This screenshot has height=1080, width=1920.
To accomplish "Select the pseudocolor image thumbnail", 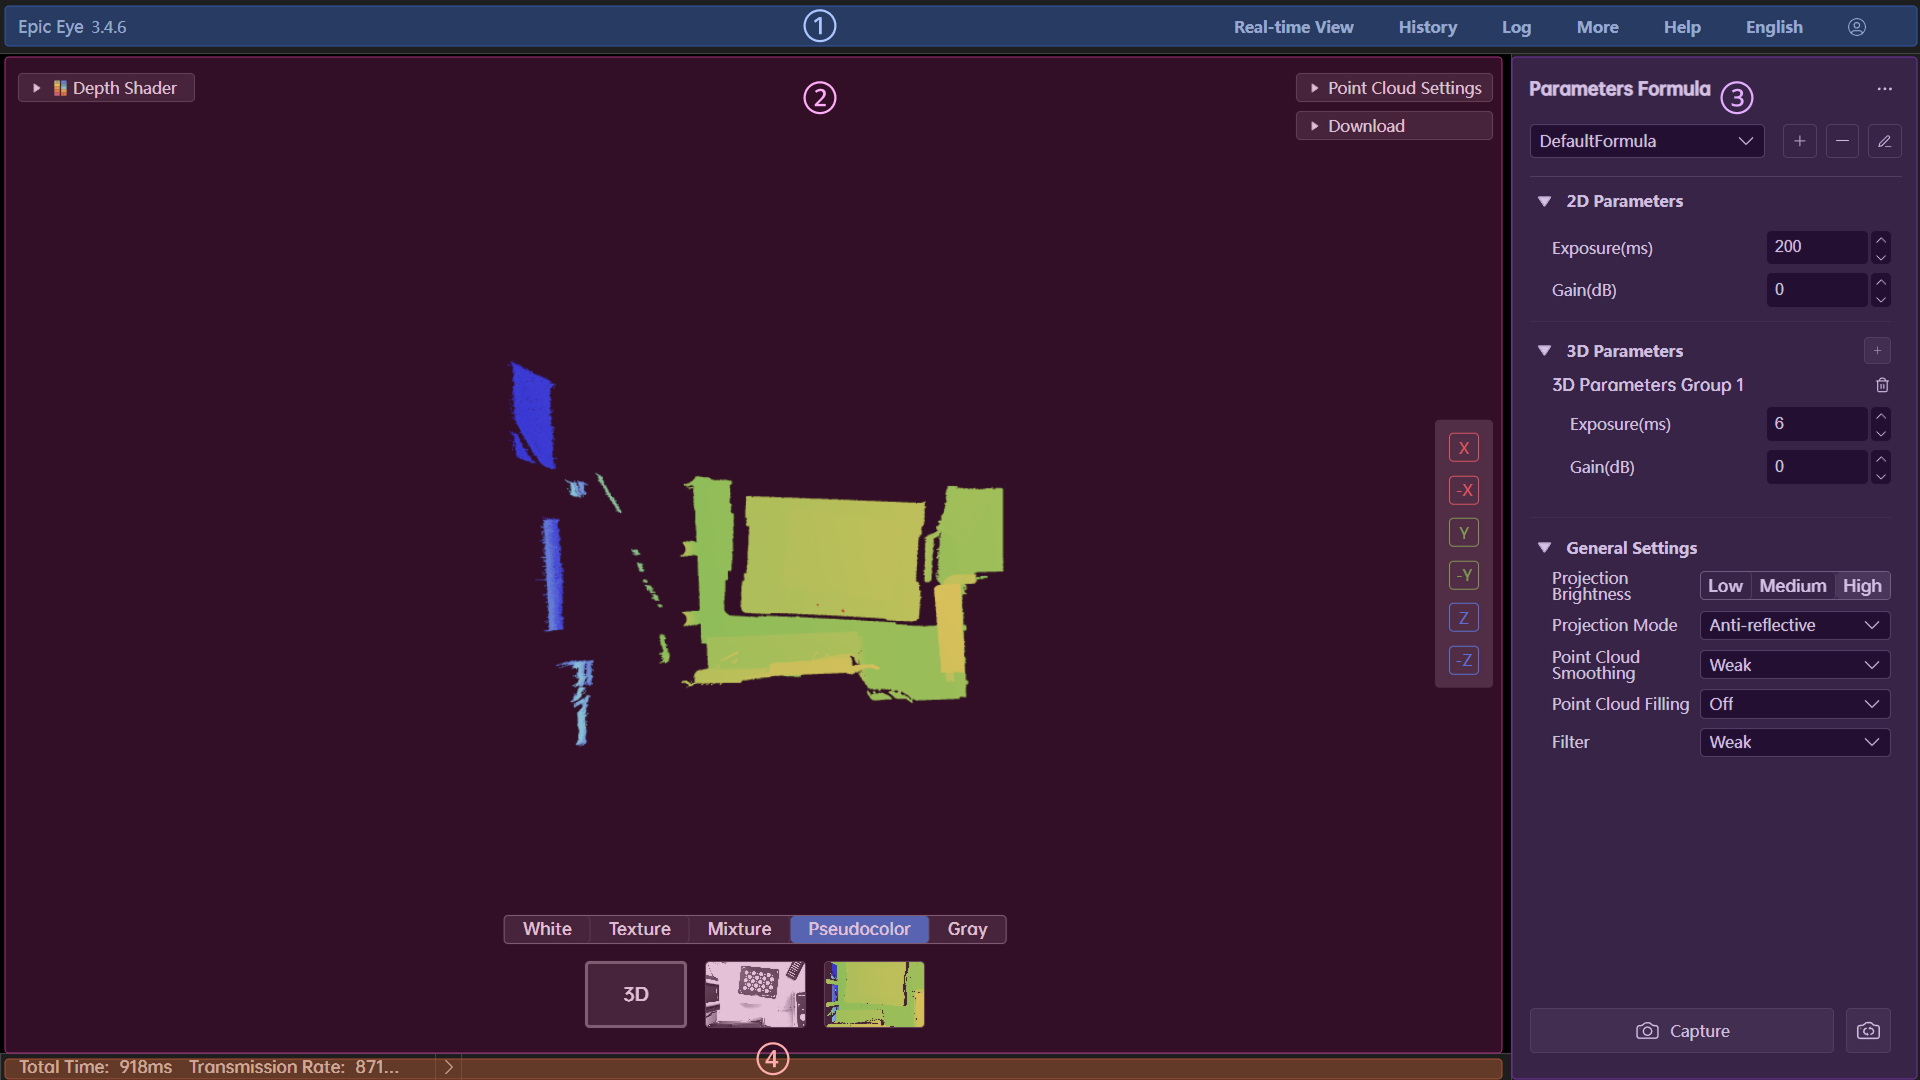I will [x=873, y=993].
